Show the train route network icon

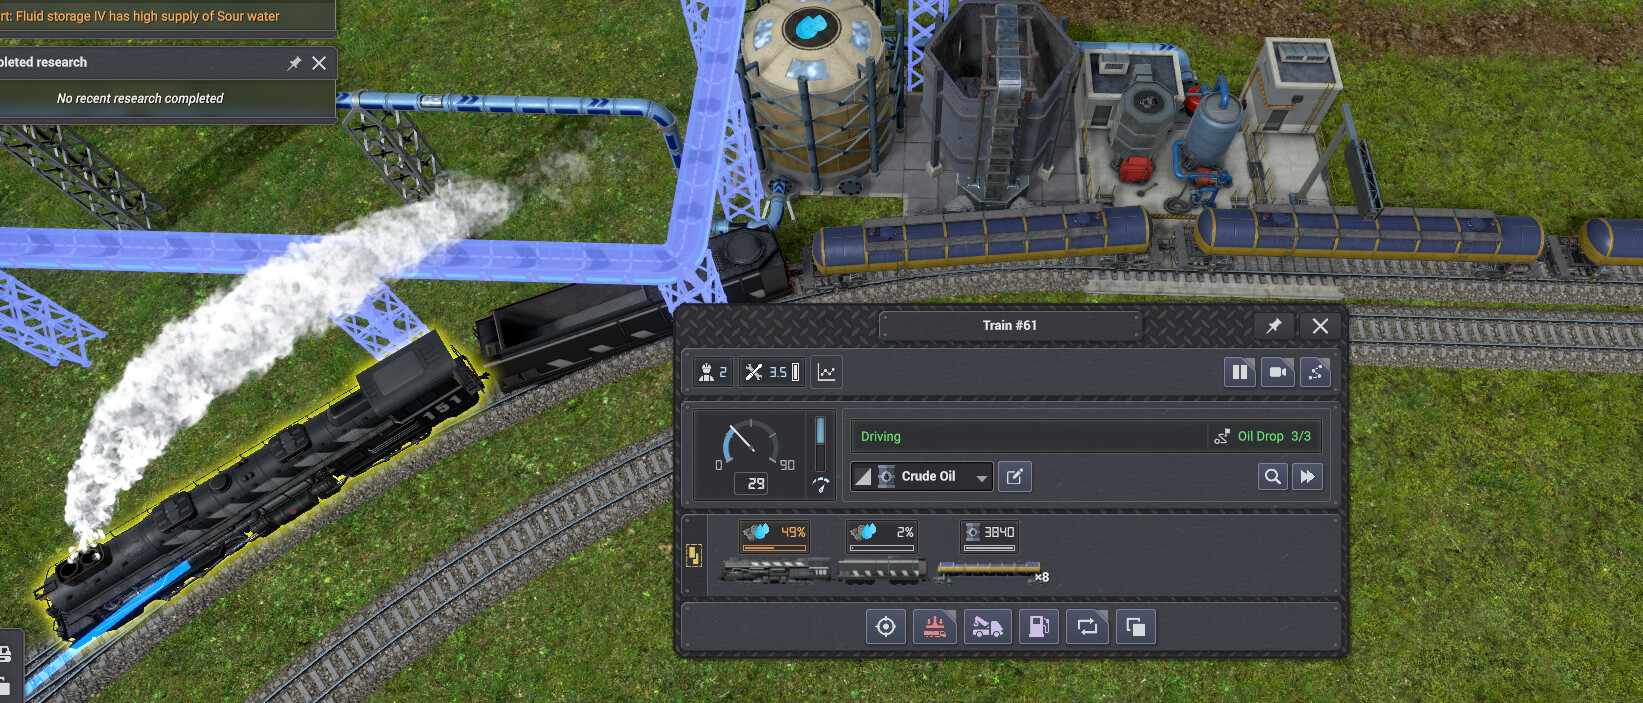(1315, 372)
